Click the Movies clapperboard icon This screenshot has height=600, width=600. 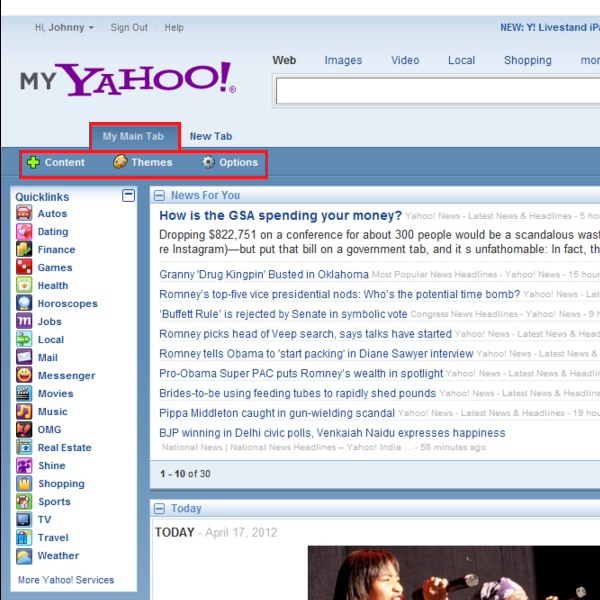(x=24, y=393)
